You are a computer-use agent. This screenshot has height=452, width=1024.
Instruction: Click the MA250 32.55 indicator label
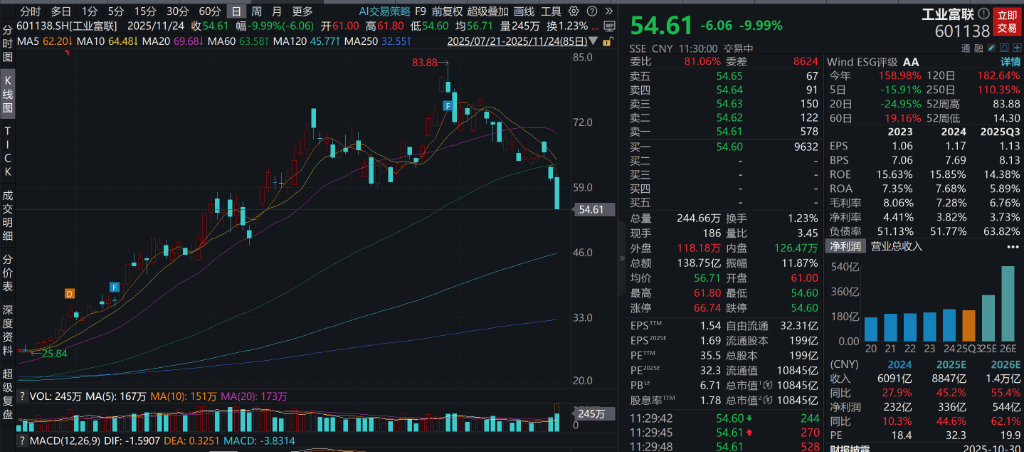click(378, 40)
